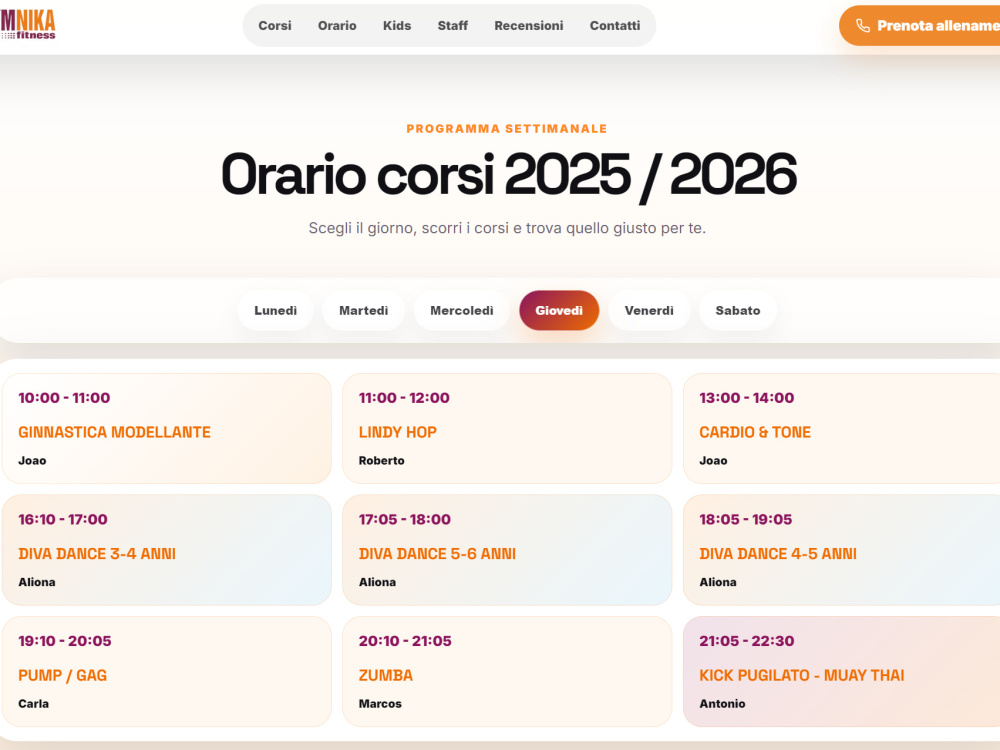Click the 19:10 - 20:05 time slot

[65, 641]
